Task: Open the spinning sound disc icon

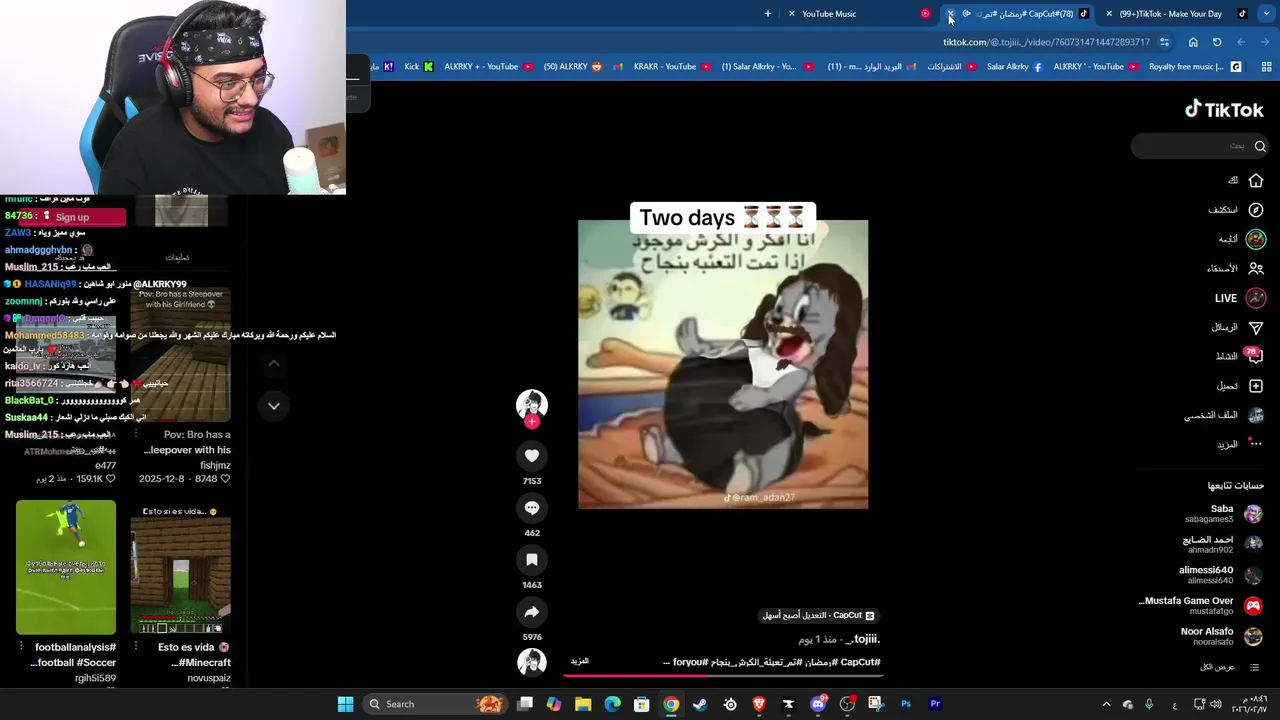Action: pos(532,662)
